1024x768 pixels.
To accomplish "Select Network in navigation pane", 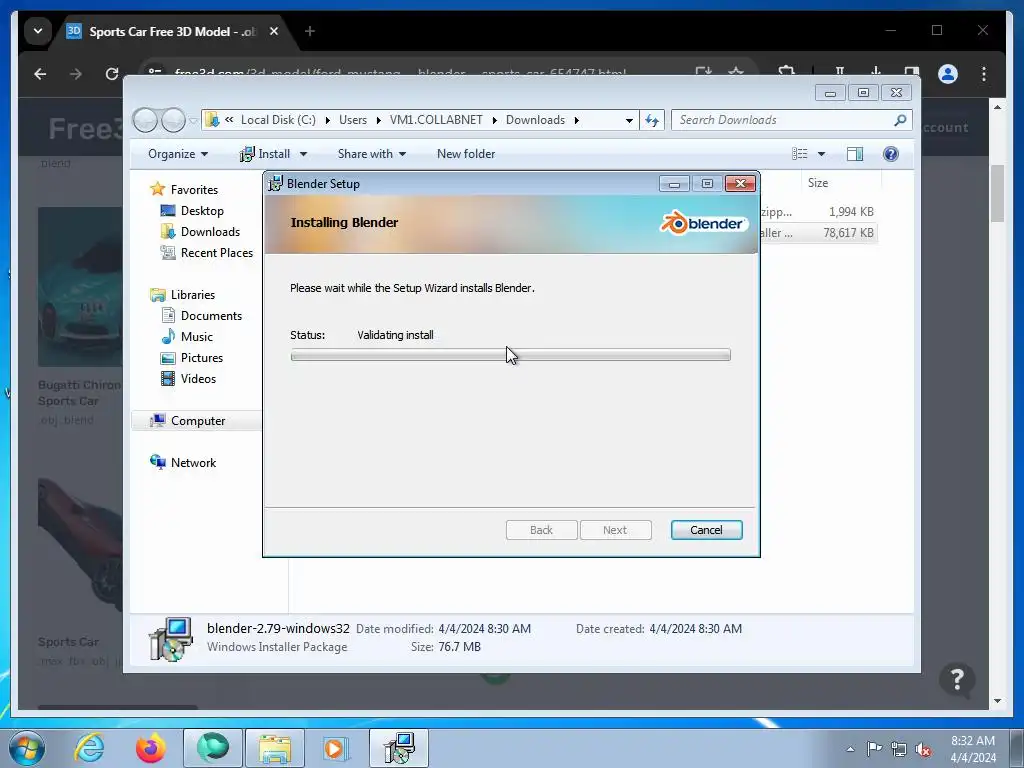I will [x=193, y=462].
